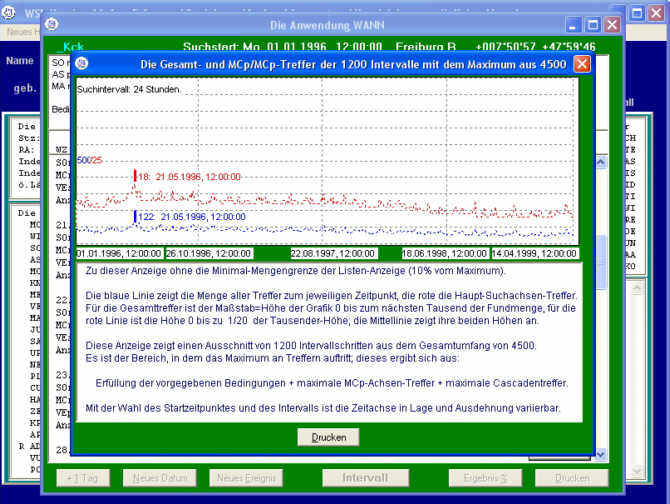Image resolution: width=670 pixels, height=504 pixels.
Task: Minimize the Die Anwendung WANN window
Action: click(x=573, y=25)
